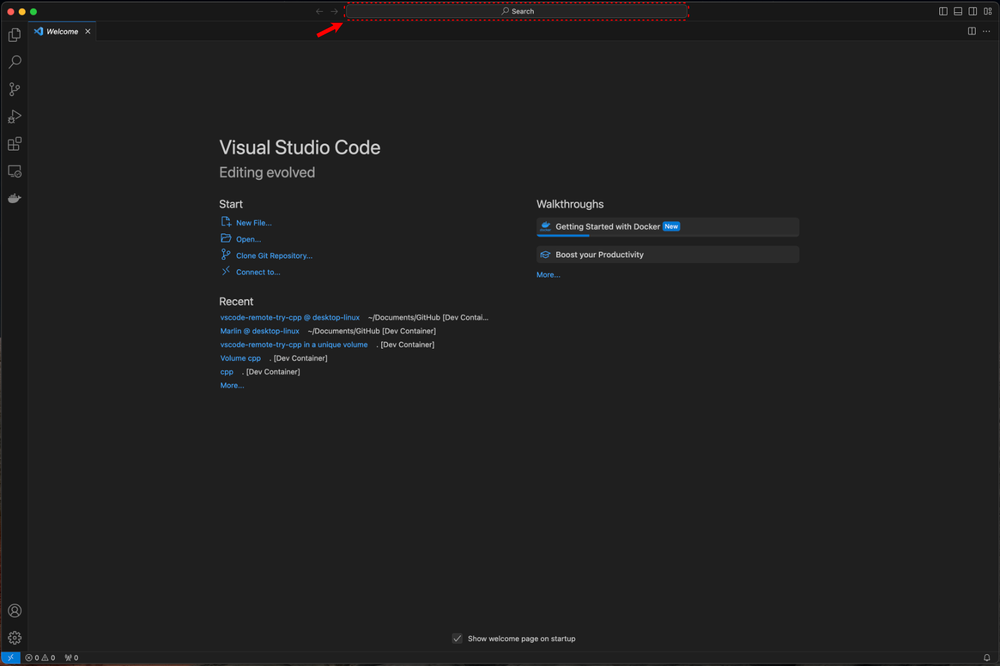1000x666 pixels.
Task: Expand the Recent list via 'More...'
Action: 231,384
